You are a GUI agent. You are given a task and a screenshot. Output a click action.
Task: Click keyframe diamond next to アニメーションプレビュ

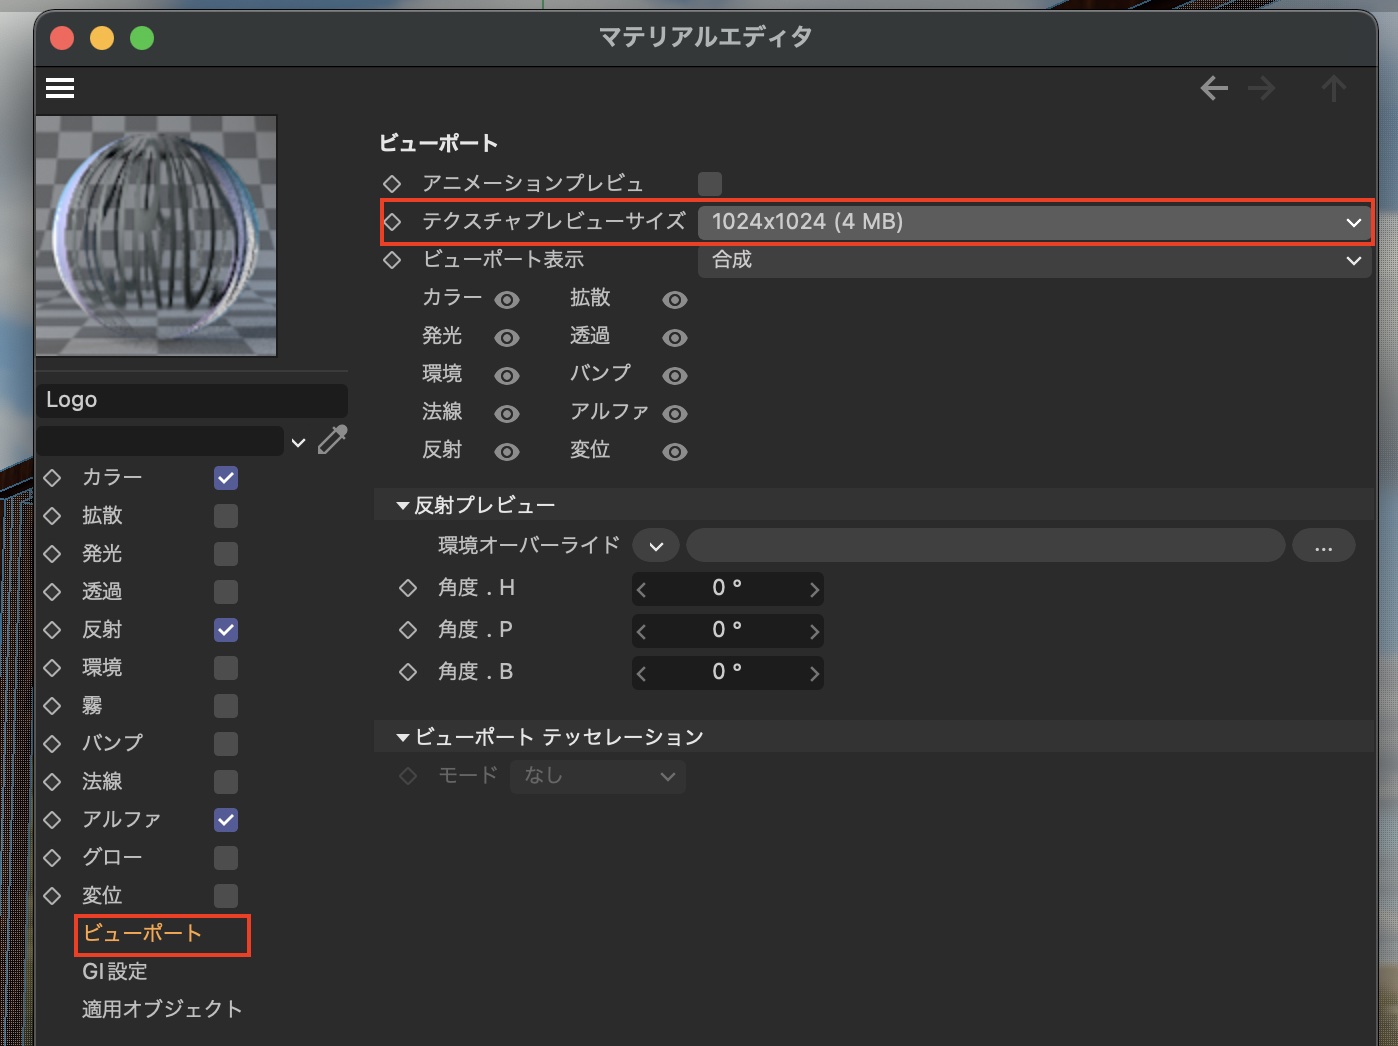tap(392, 184)
